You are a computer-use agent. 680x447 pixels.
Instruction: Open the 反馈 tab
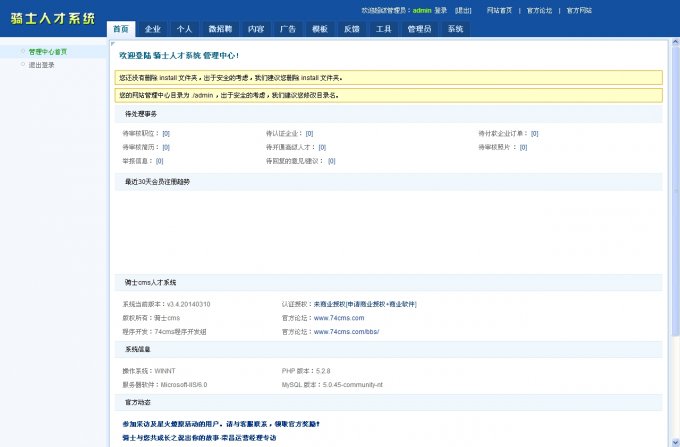(352, 29)
